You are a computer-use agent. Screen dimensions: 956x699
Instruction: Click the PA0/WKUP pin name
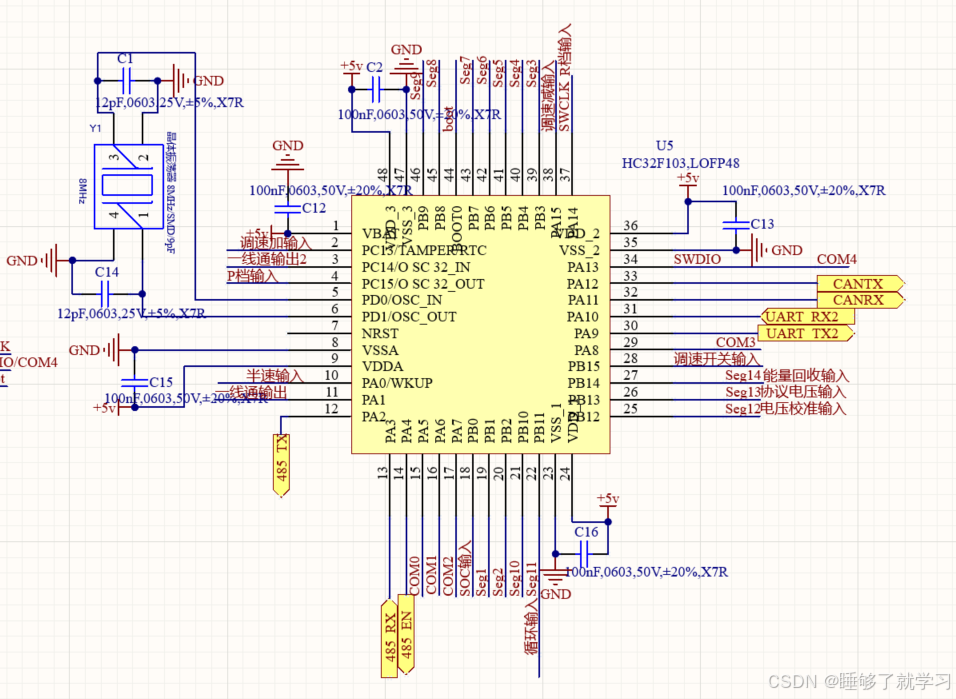[397, 383]
